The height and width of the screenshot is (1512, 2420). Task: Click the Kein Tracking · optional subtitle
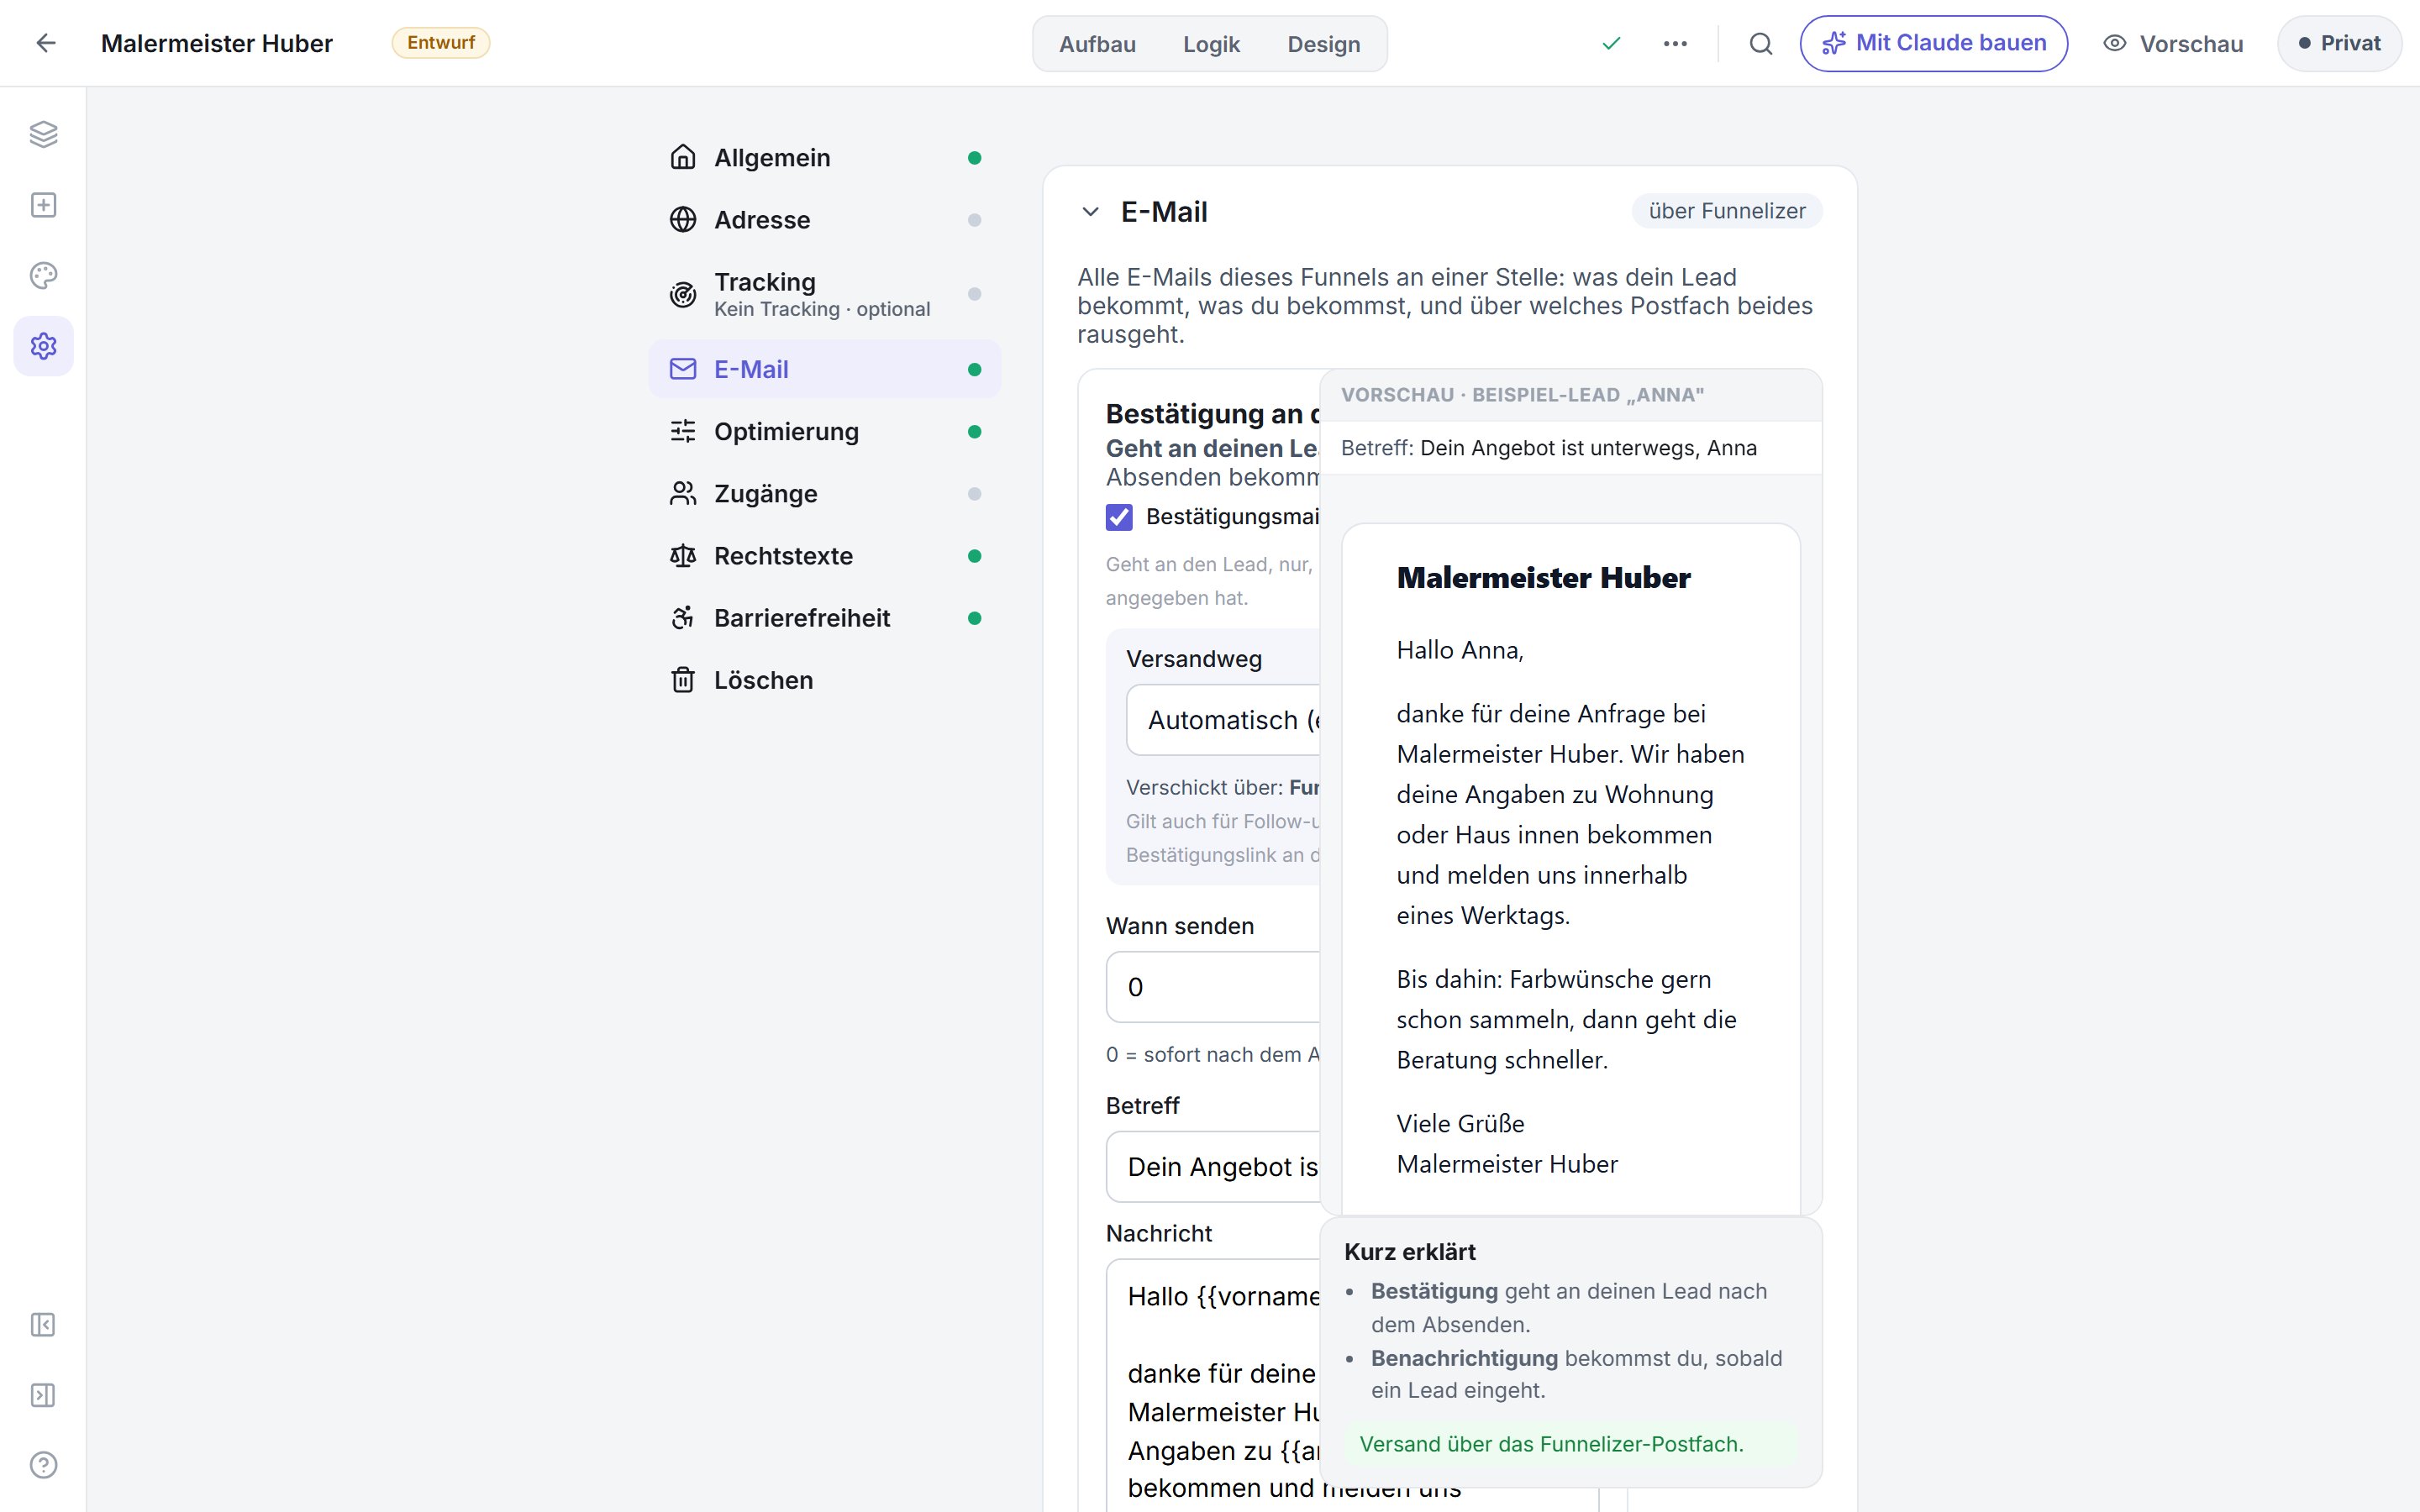(x=822, y=309)
